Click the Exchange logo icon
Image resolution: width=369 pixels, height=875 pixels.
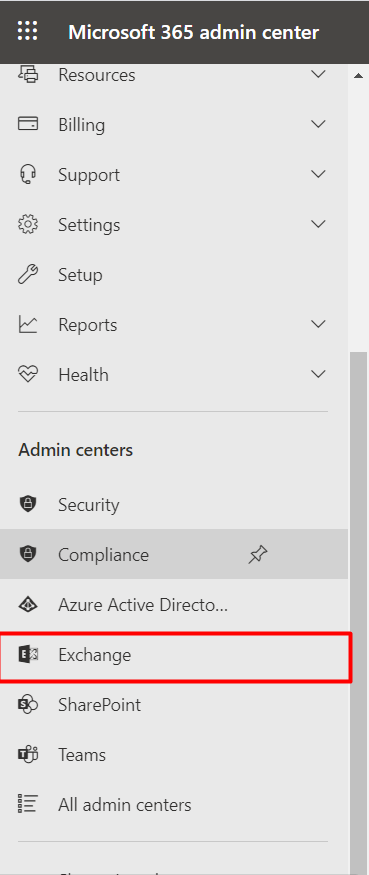click(28, 655)
